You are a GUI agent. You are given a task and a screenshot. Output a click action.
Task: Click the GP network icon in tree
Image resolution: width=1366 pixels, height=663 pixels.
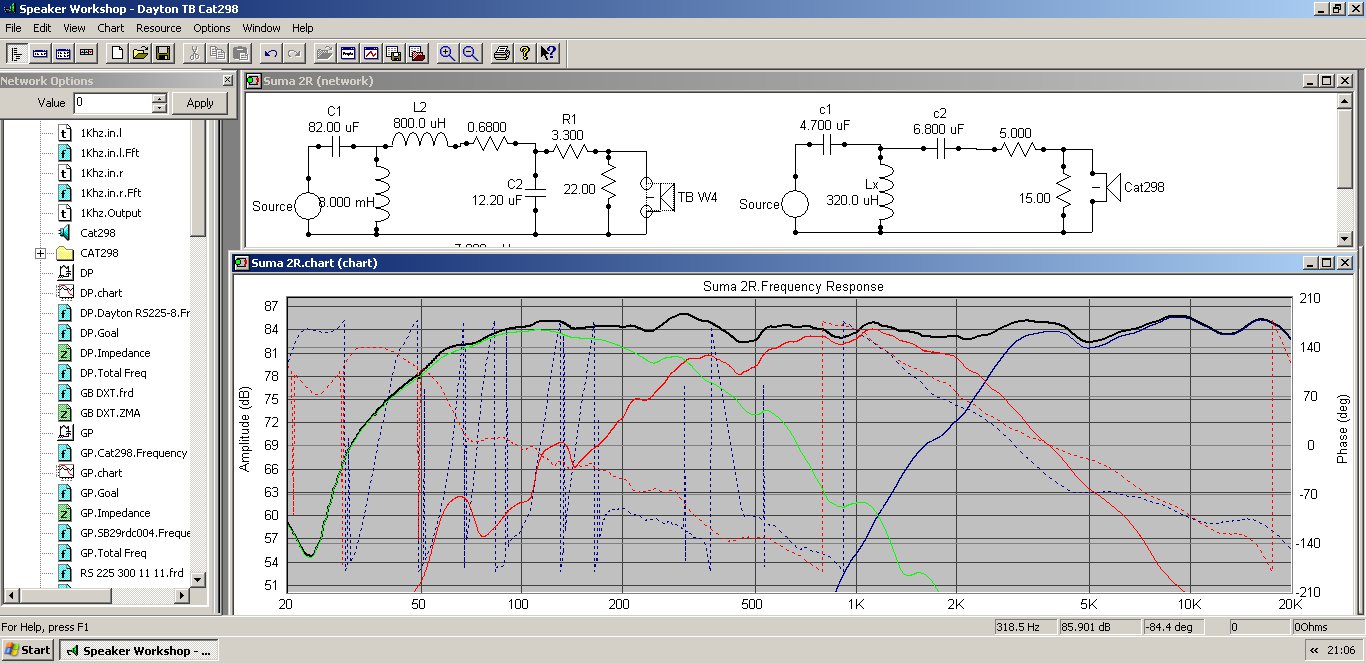(65, 433)
